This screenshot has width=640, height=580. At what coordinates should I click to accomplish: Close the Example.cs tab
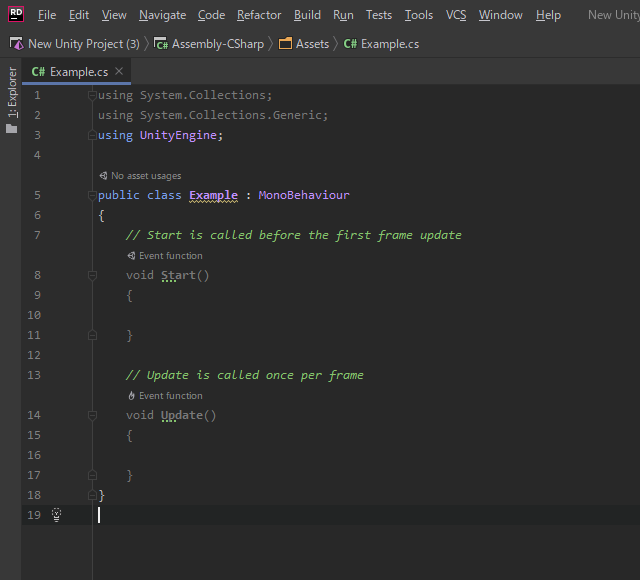(119, 71)
